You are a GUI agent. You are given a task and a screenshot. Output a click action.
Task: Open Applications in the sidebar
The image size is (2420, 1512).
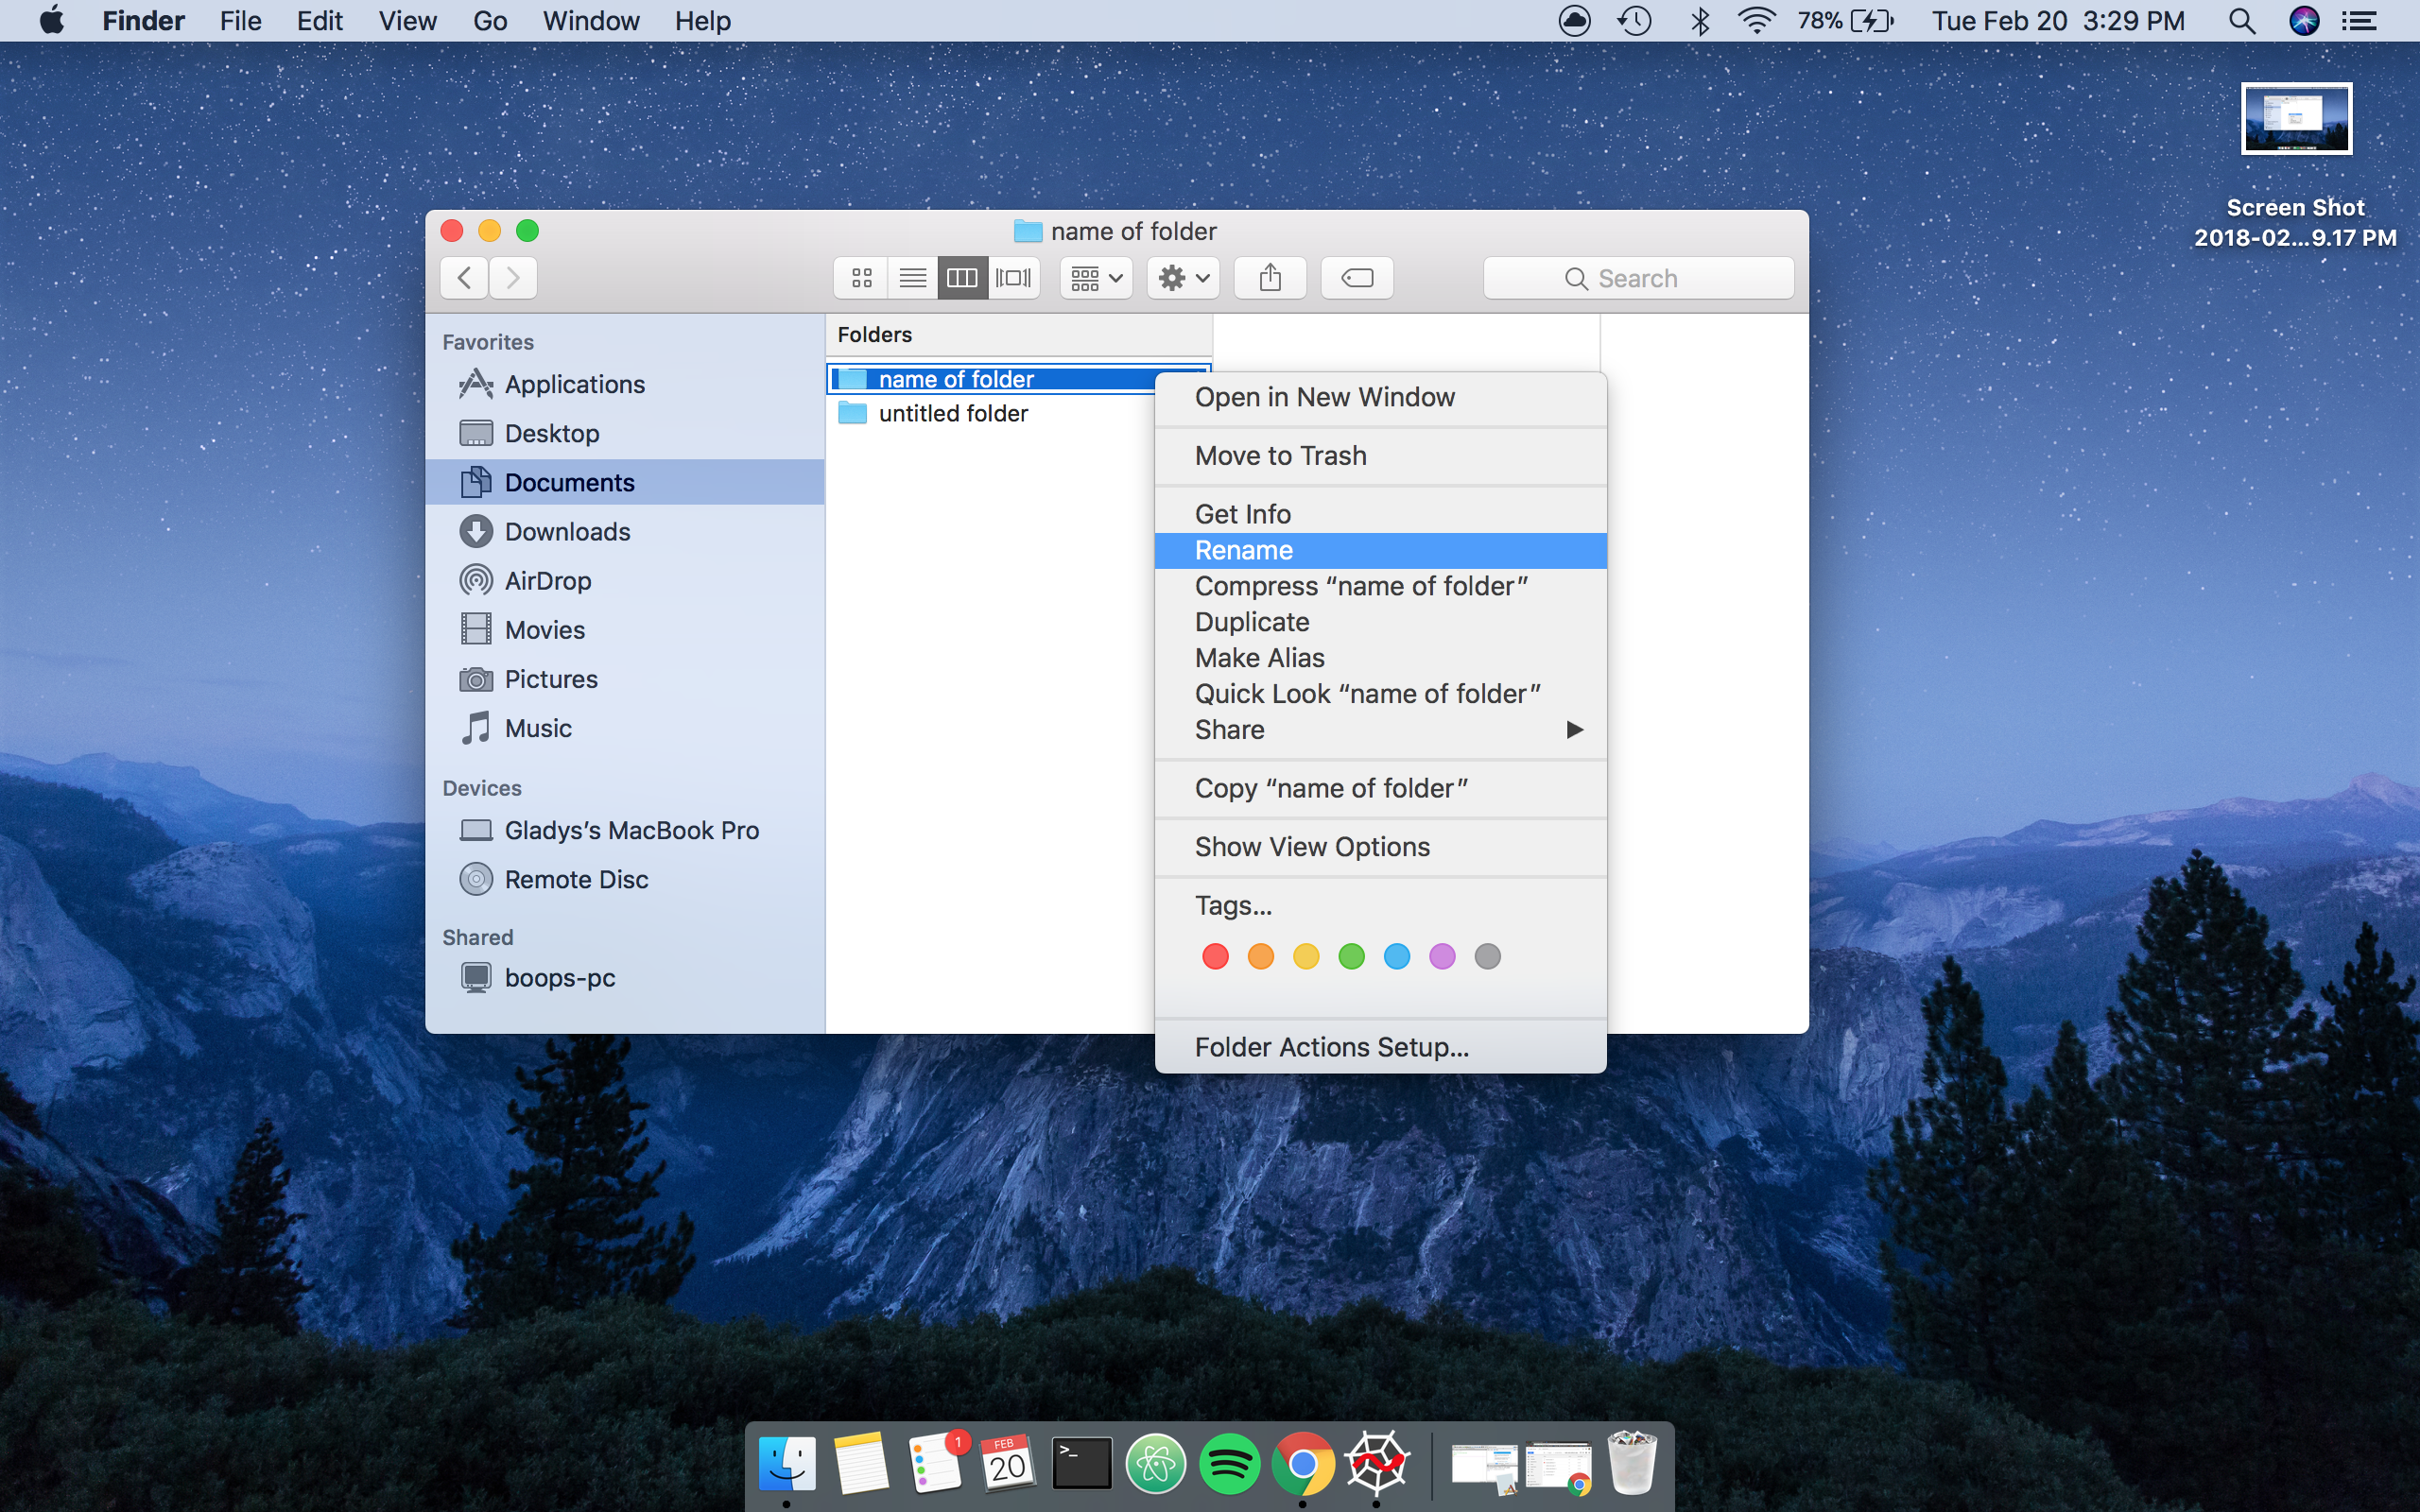click(625, 384)
